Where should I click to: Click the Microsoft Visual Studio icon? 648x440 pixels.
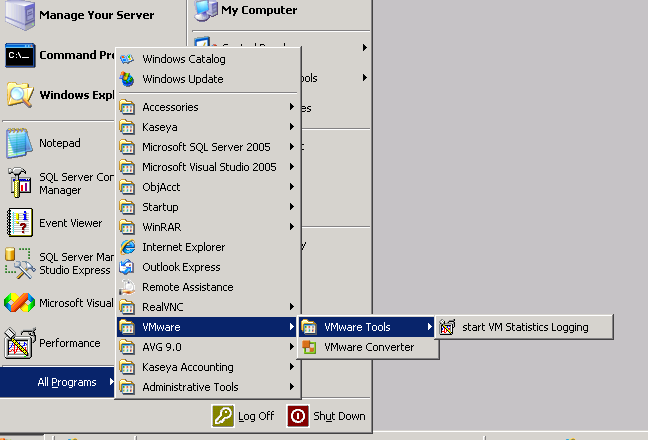pos(19,303)
